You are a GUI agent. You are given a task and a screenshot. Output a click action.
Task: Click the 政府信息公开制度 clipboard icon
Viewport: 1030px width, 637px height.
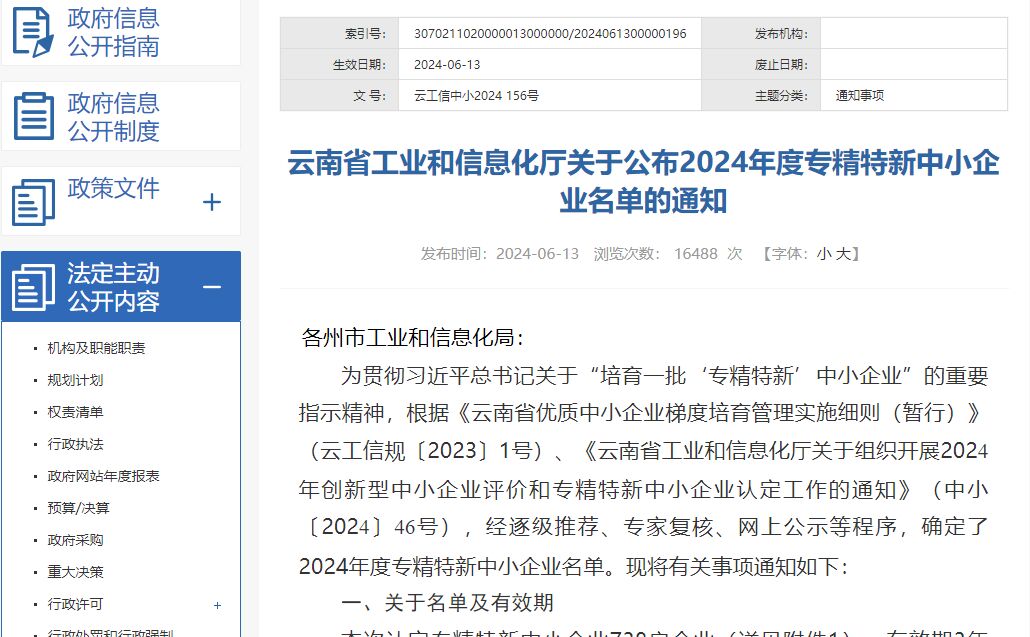click(x=34, y=116)
